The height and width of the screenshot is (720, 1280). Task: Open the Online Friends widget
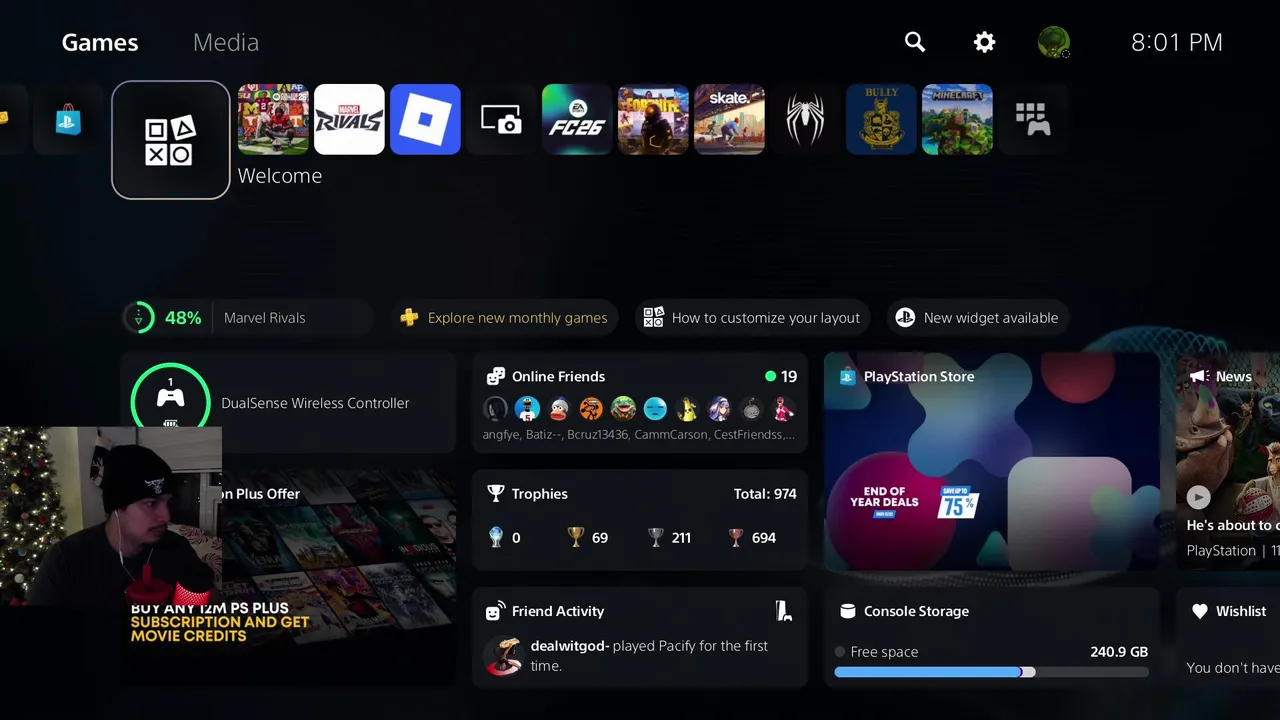(x=640, y=403)
